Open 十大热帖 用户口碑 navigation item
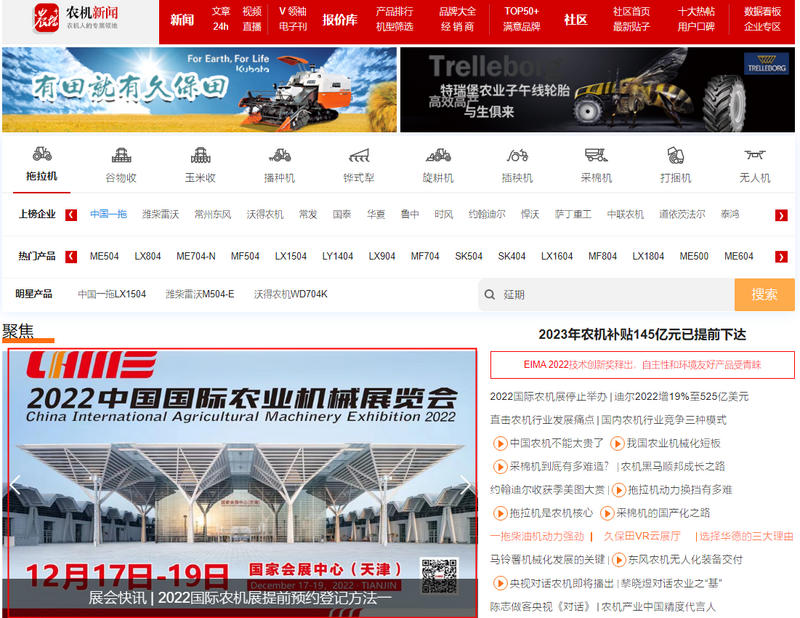Screen dimensions: 800x618 [696, 19]
